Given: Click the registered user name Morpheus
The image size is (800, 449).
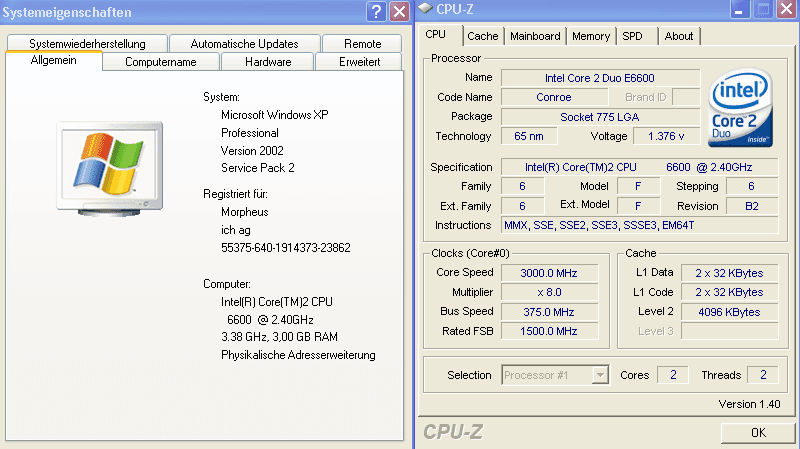Looking at the screenshot, I should point(244,212).
